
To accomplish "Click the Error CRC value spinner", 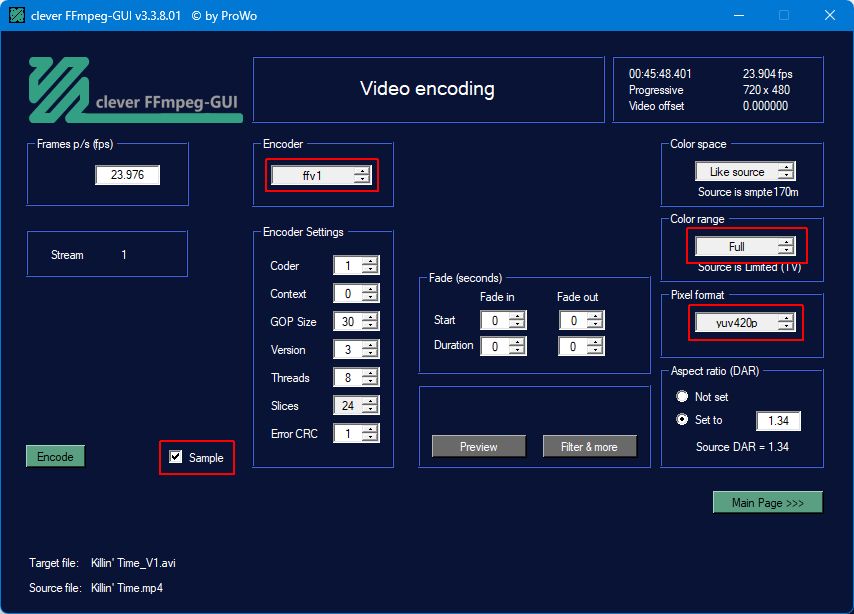I will (356, 433).
